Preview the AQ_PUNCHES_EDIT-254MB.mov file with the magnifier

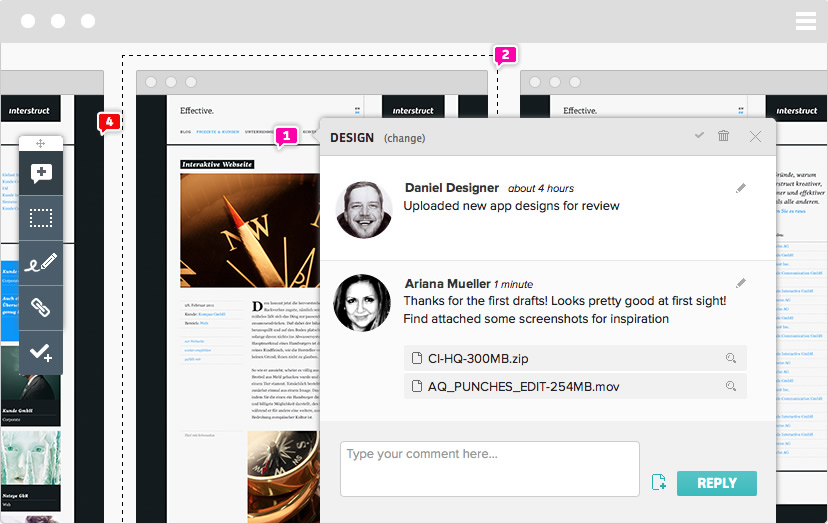[731, 386]
